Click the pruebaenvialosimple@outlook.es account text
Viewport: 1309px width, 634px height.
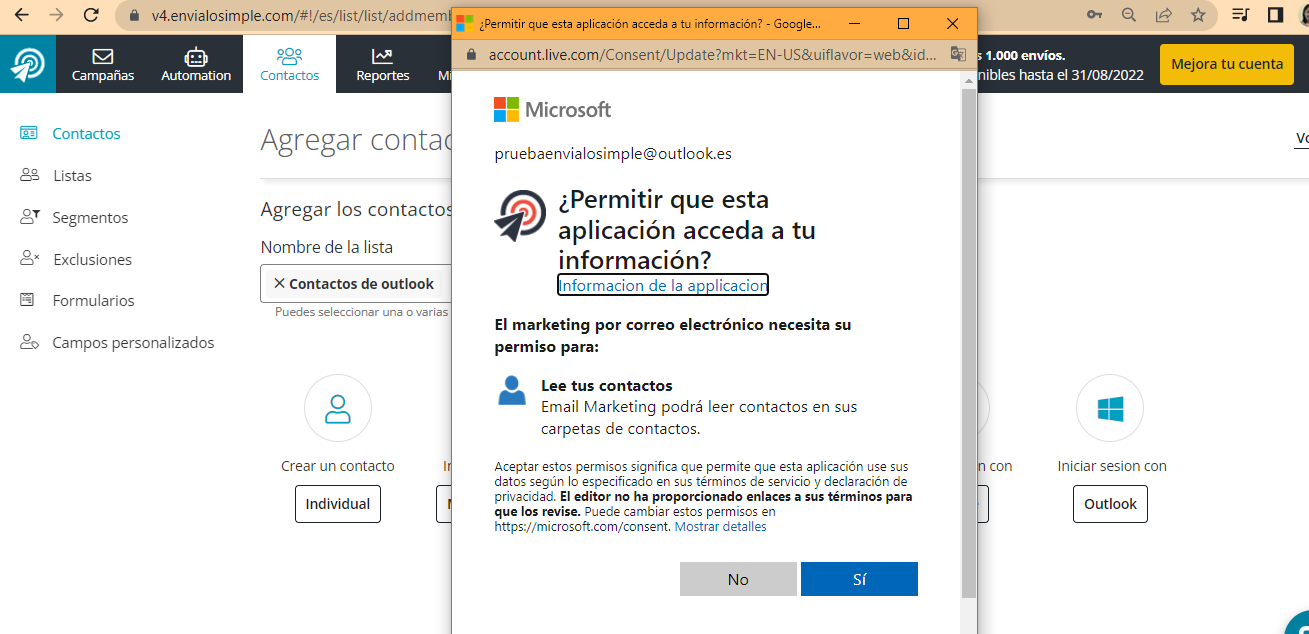tap(613, 154)
